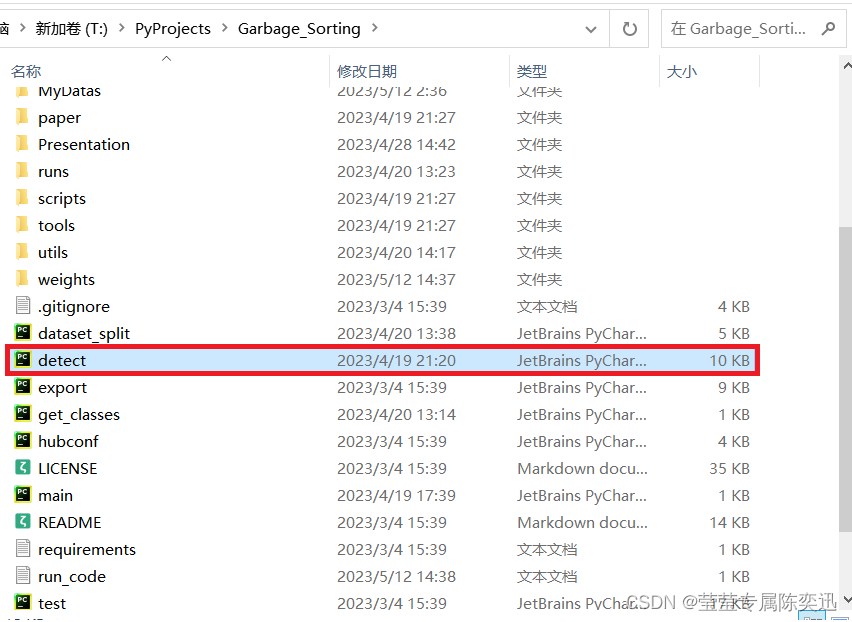Click the 35 KB size value
The image size is (852, 622).
[729, 468]
